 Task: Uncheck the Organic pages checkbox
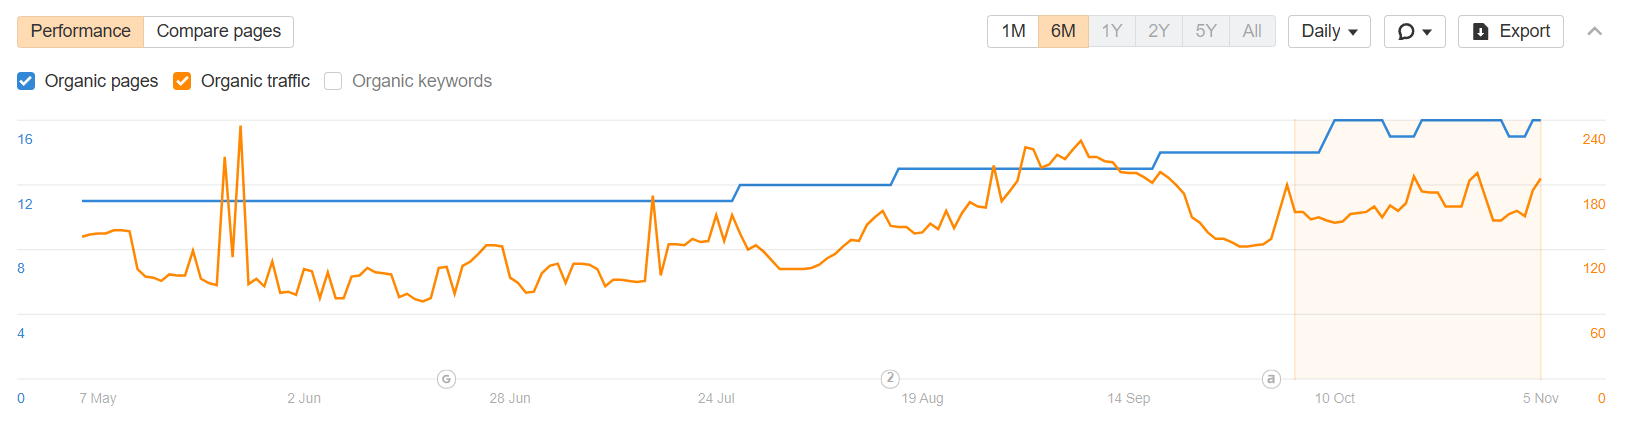[26, 81]
